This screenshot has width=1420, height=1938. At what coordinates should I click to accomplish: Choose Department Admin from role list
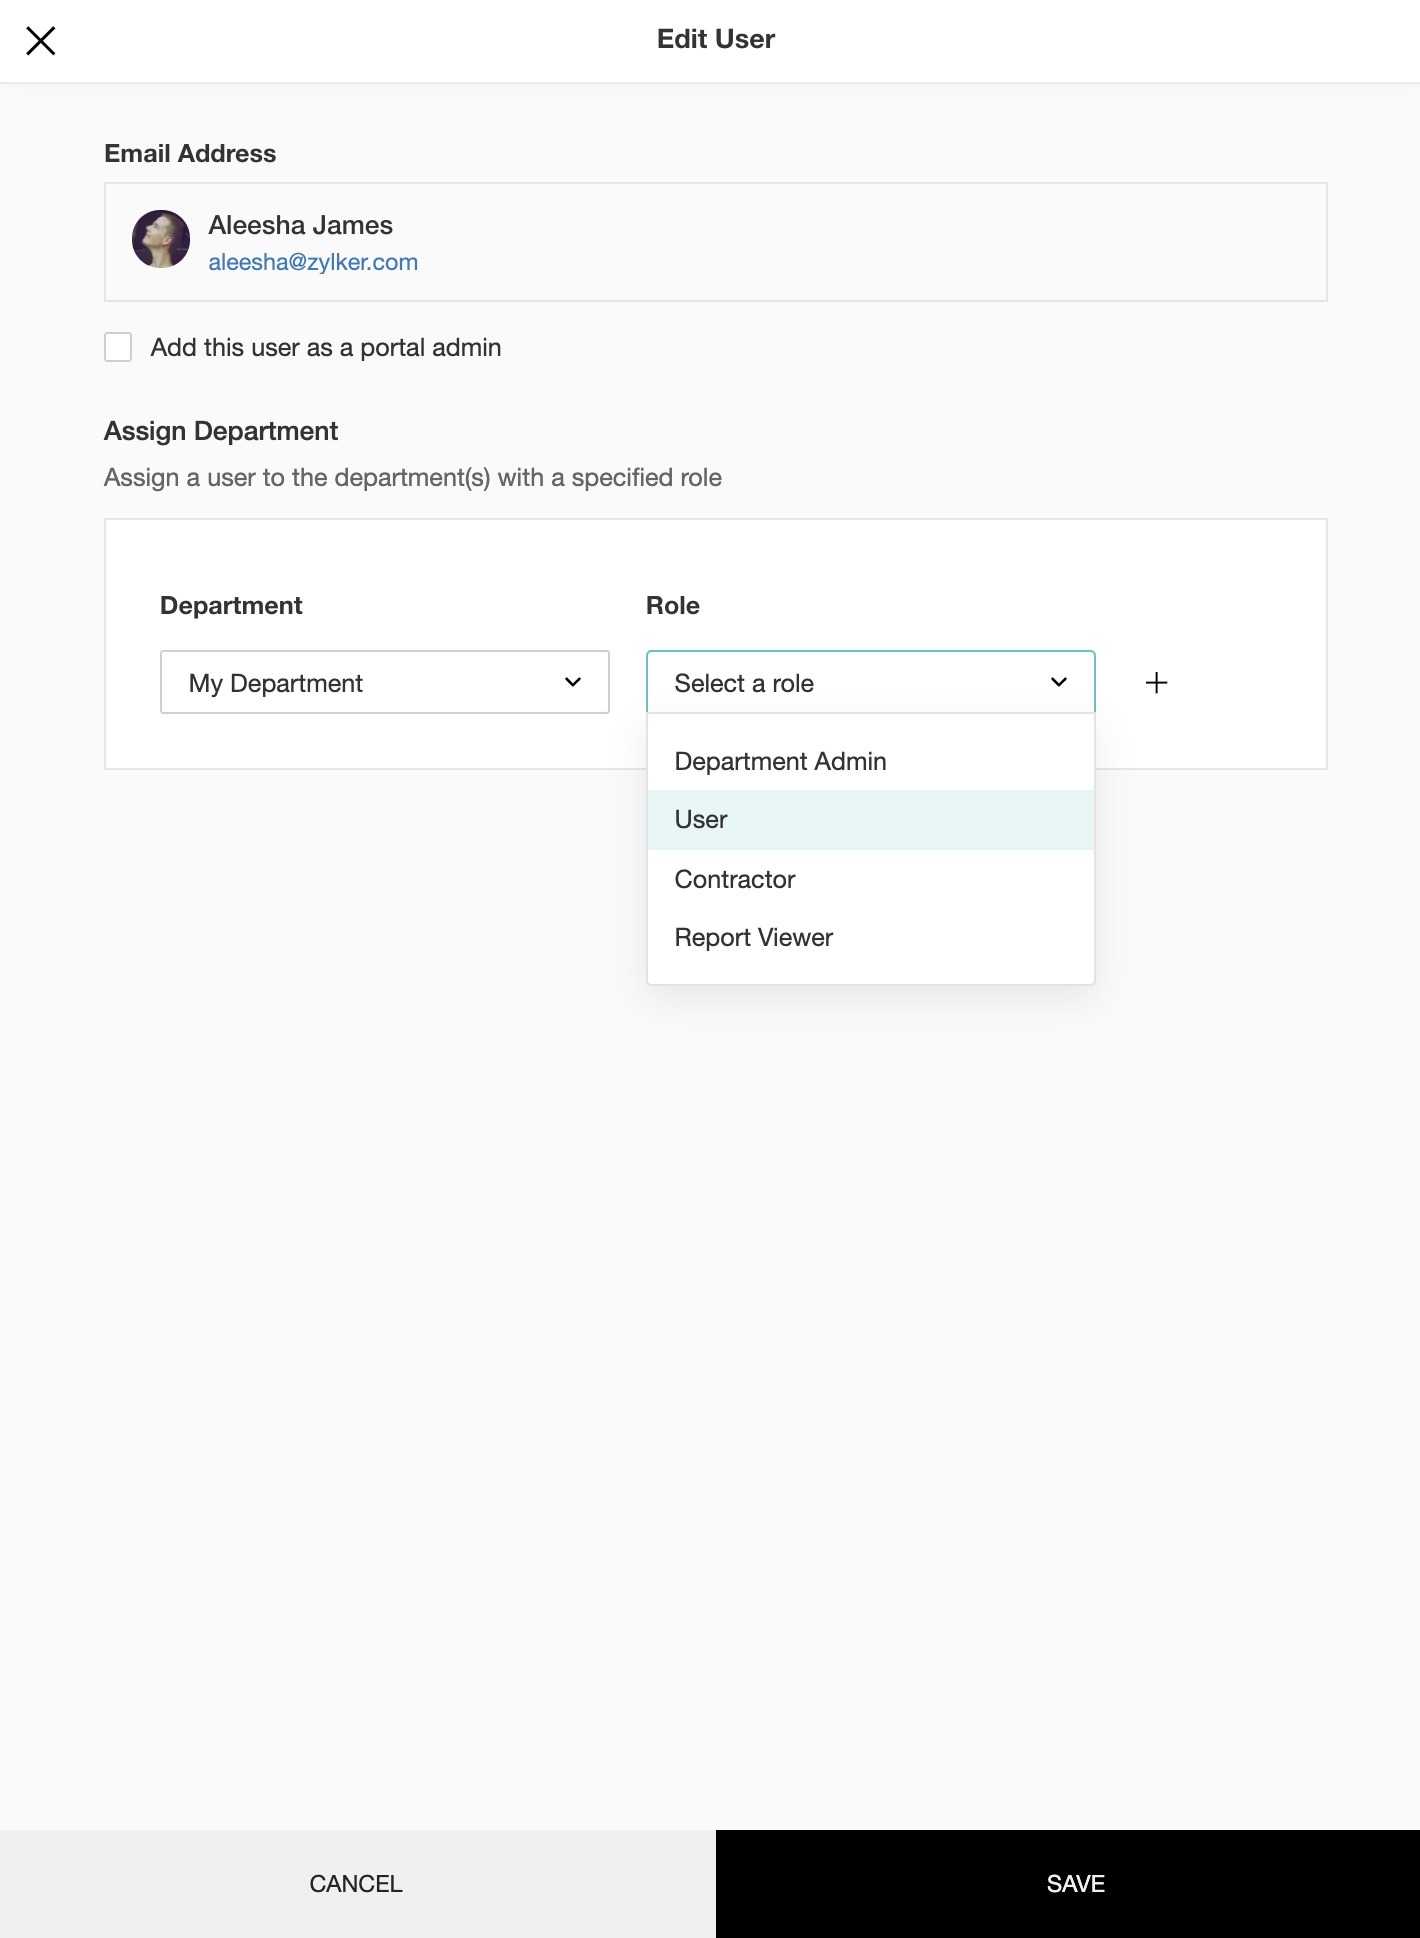[x=780, y=761]
